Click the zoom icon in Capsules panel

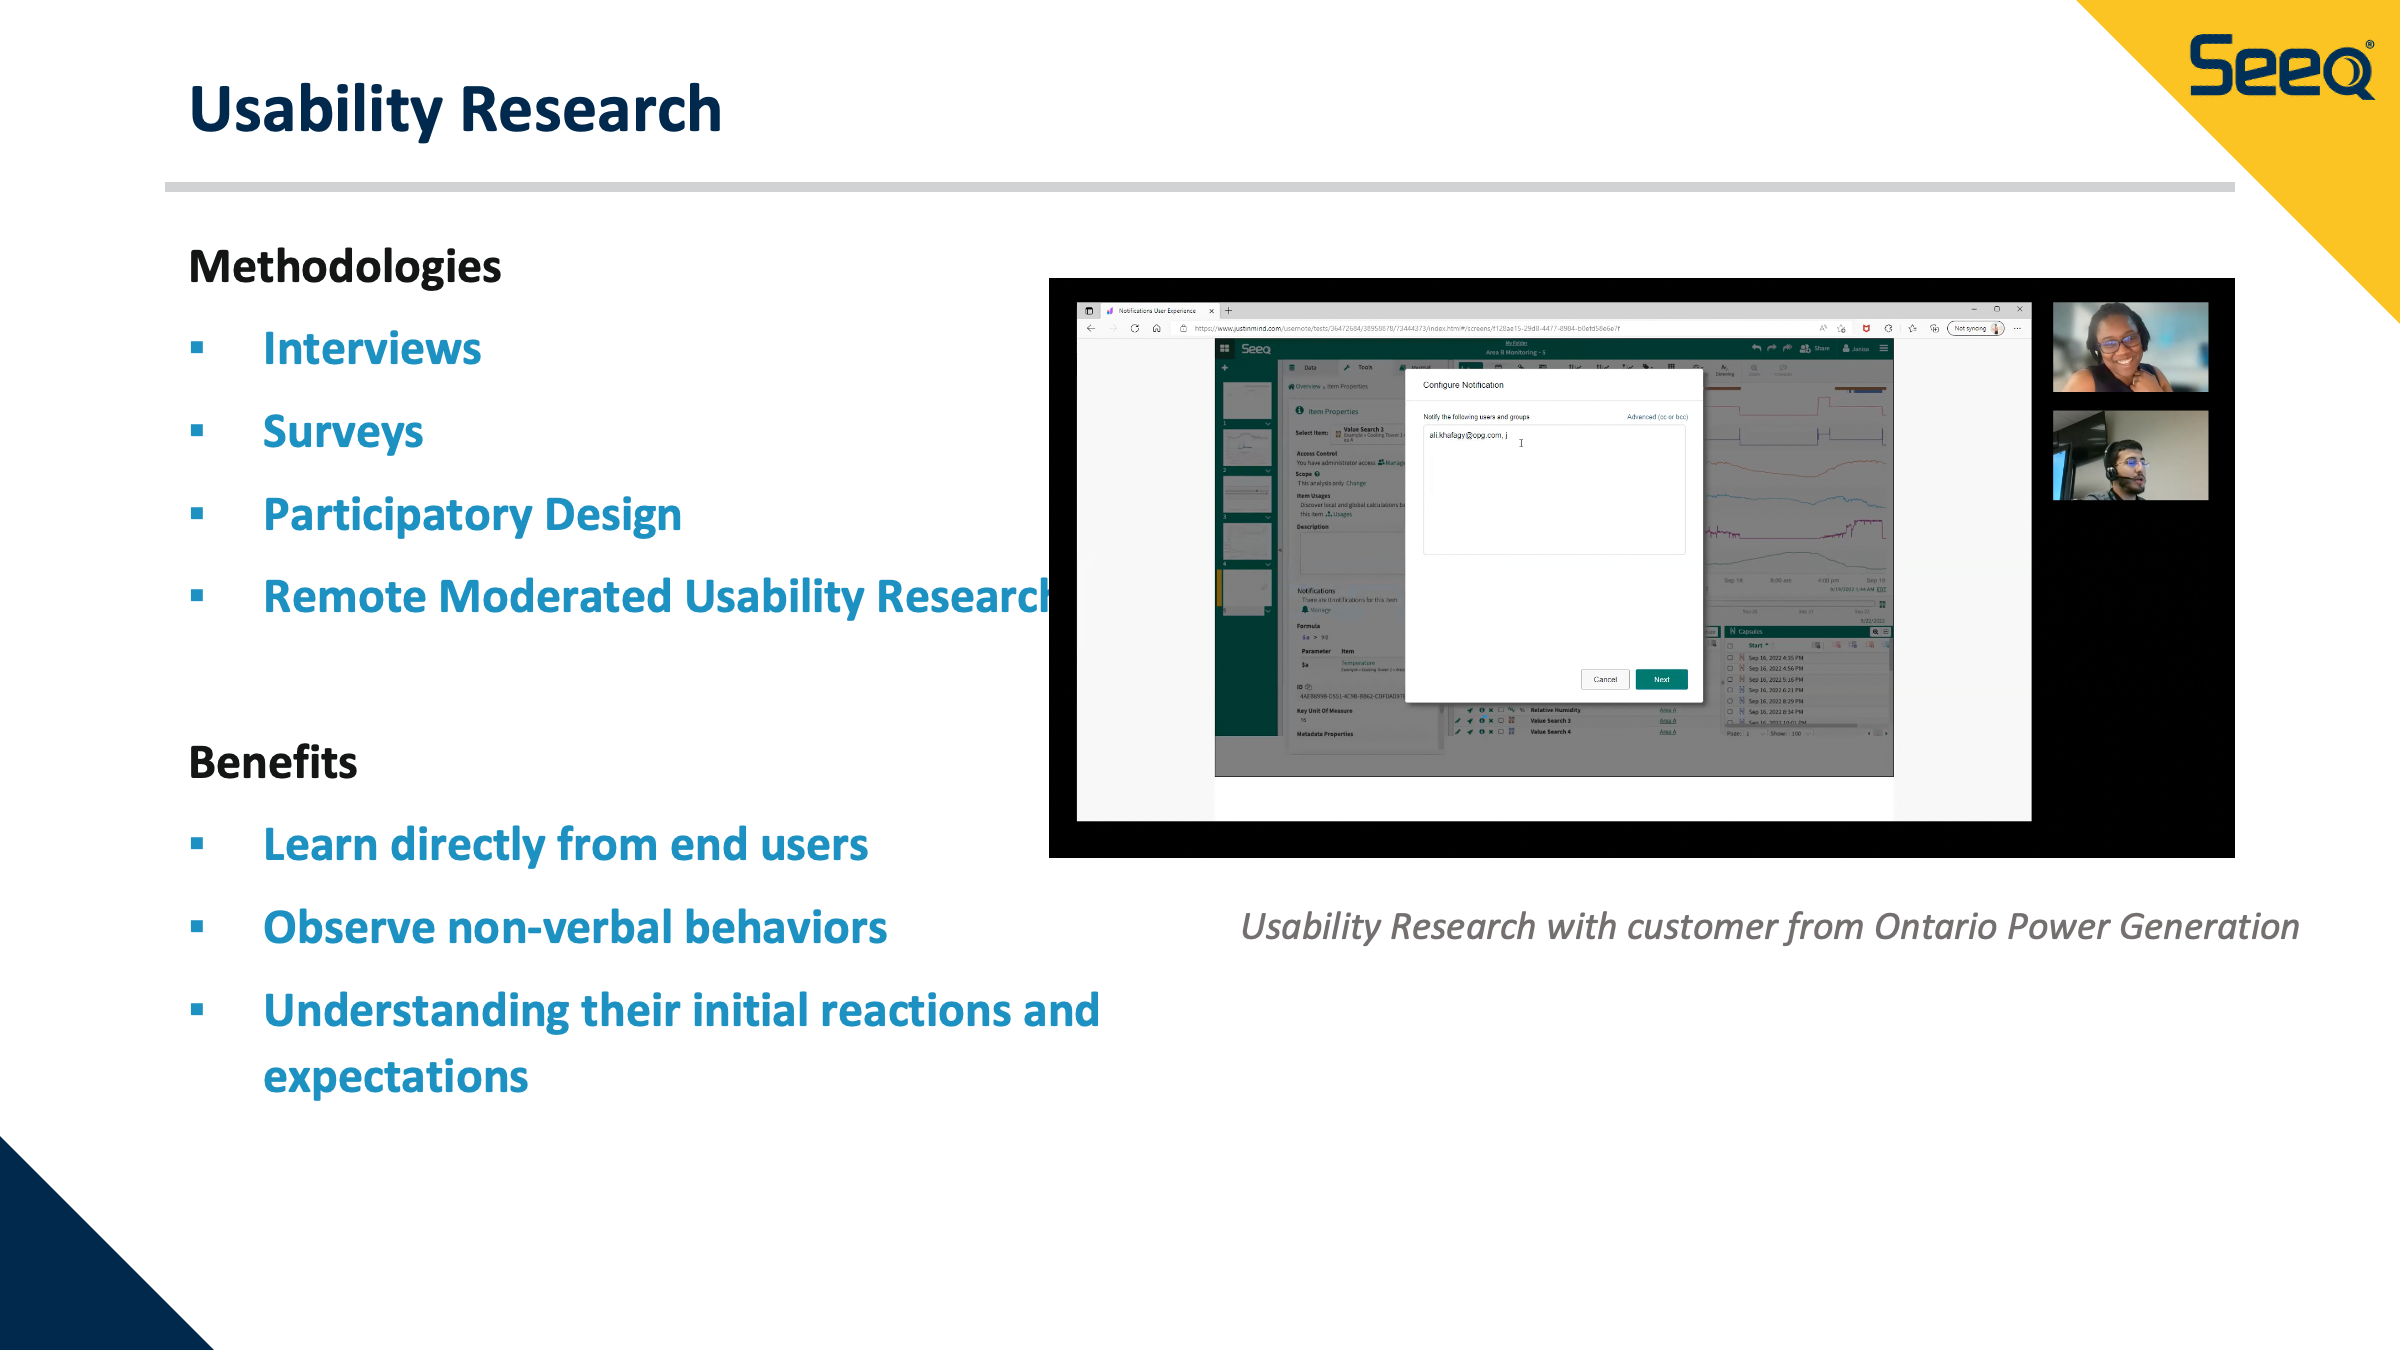click(x=1875, y=632)
